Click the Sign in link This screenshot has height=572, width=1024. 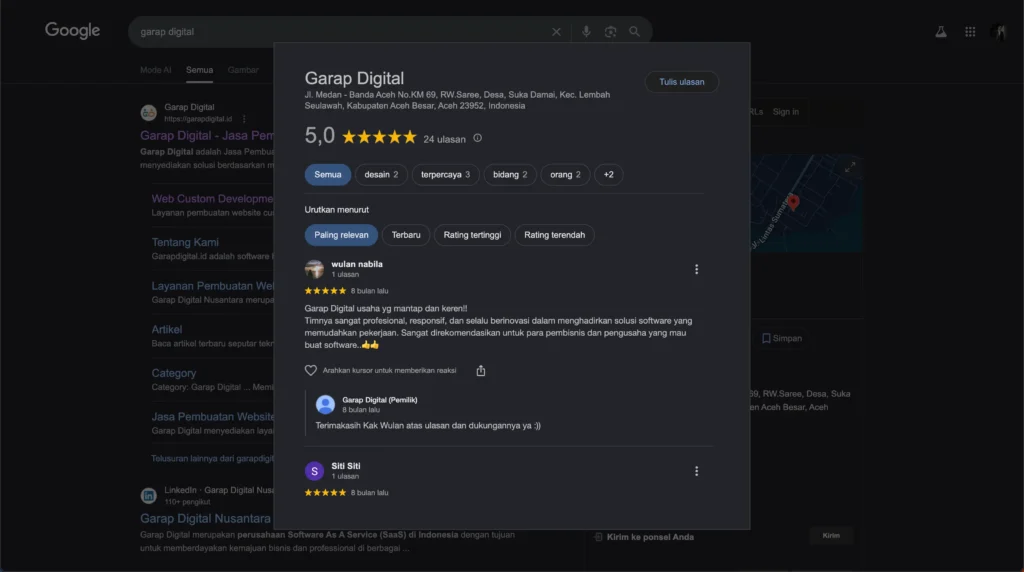pos(786,112)
